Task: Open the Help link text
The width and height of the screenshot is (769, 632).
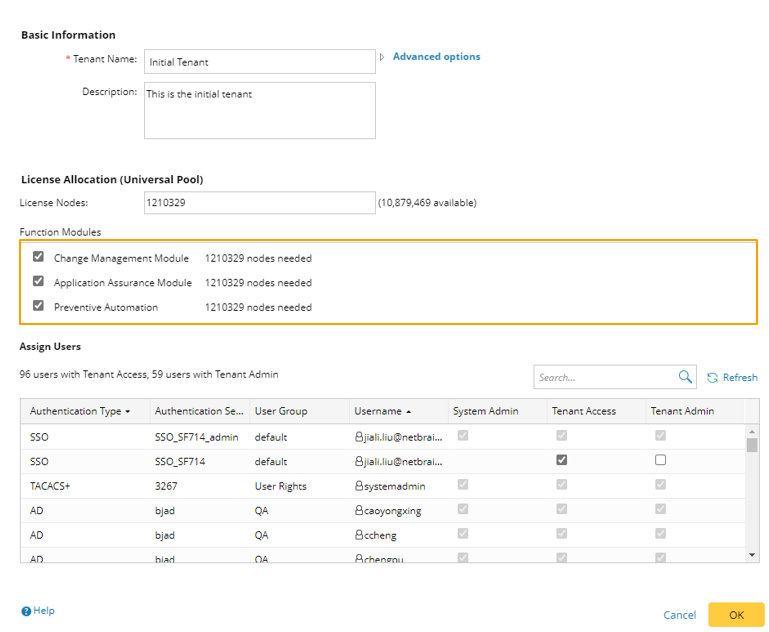Action: [44, 611]
